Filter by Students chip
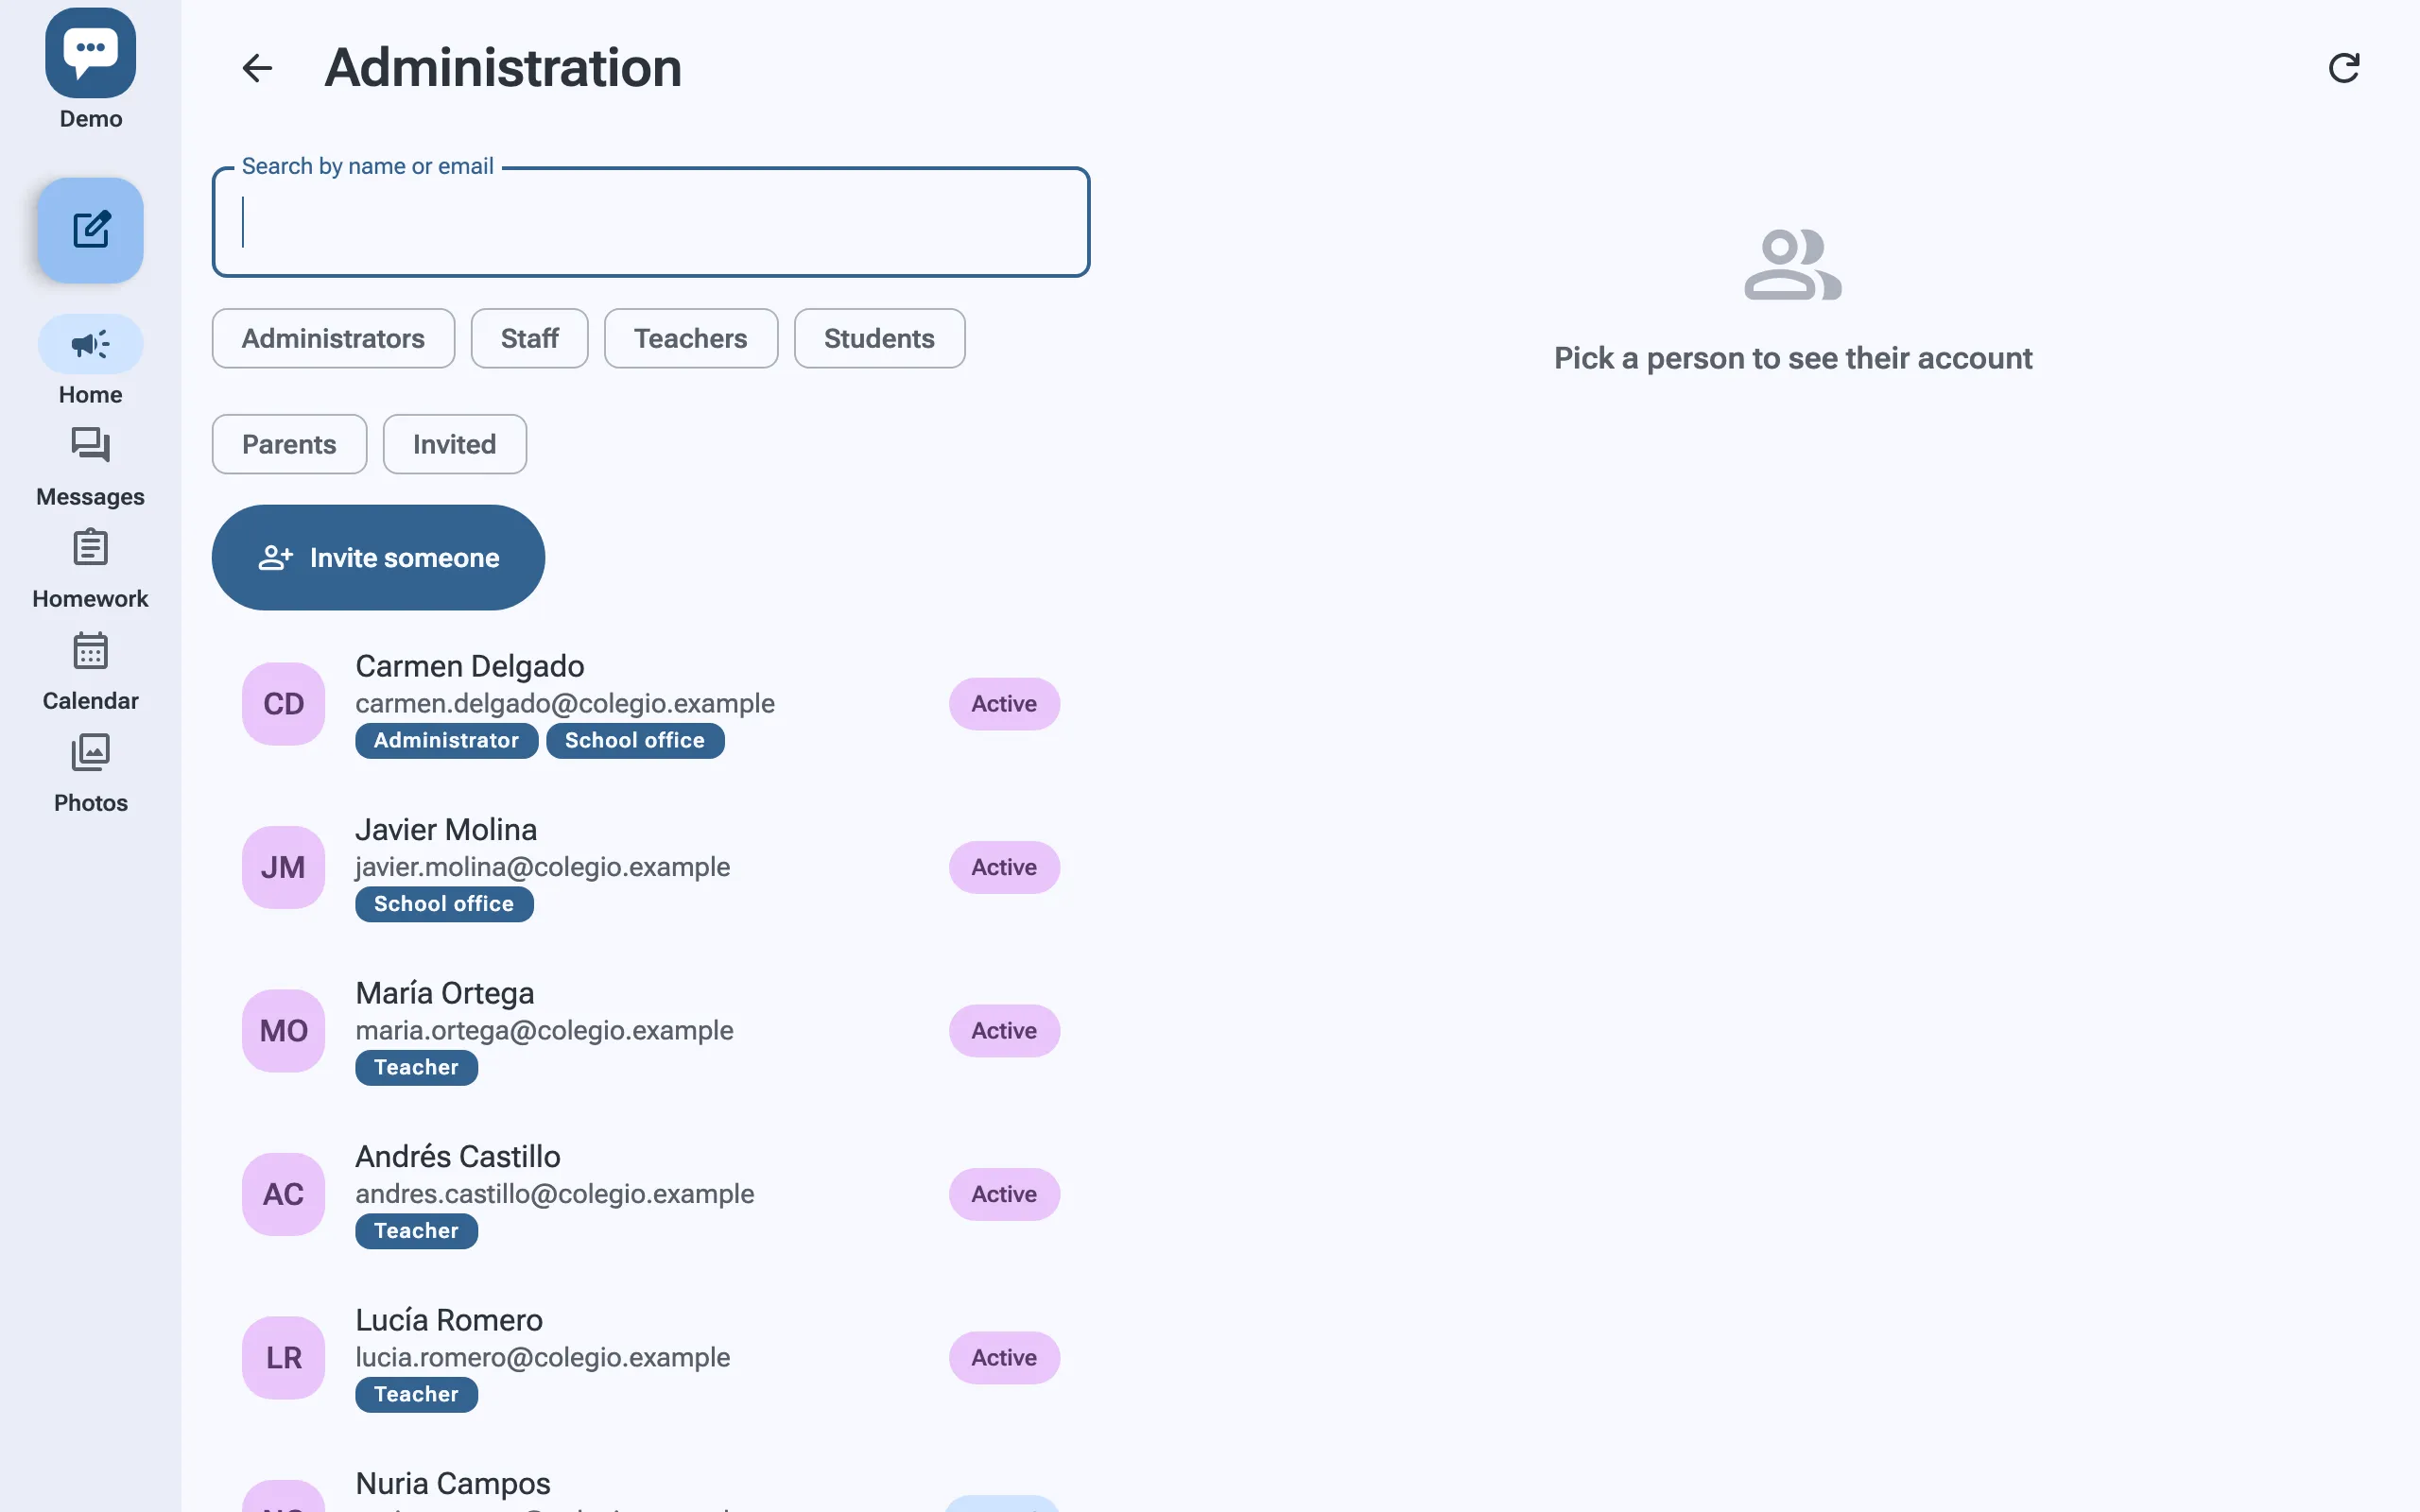Image resolution: width=2420 pixels, height=1512 pixels. 879,338
